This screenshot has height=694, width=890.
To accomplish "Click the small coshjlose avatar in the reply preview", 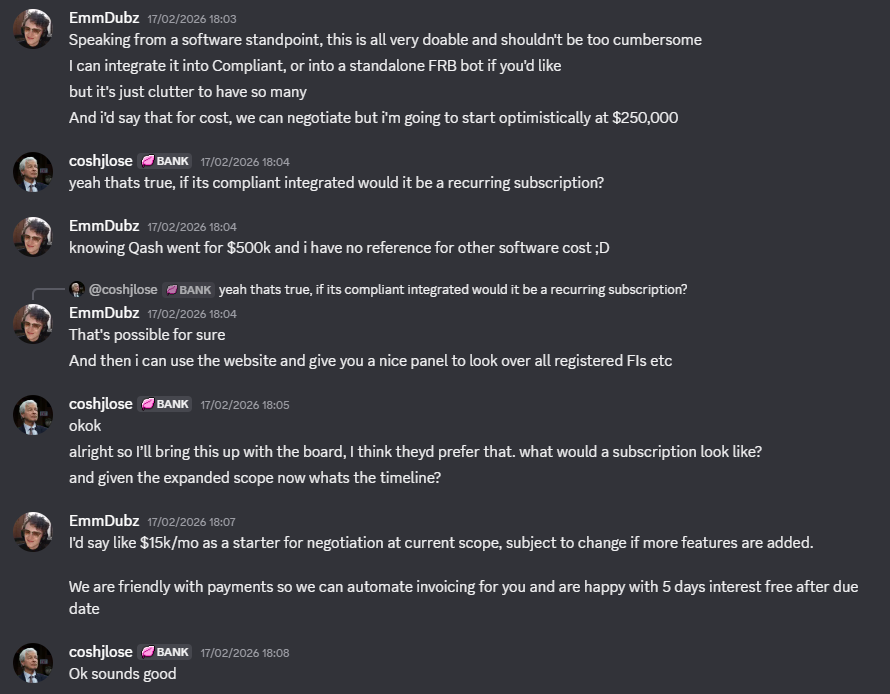I will point(76,290).
